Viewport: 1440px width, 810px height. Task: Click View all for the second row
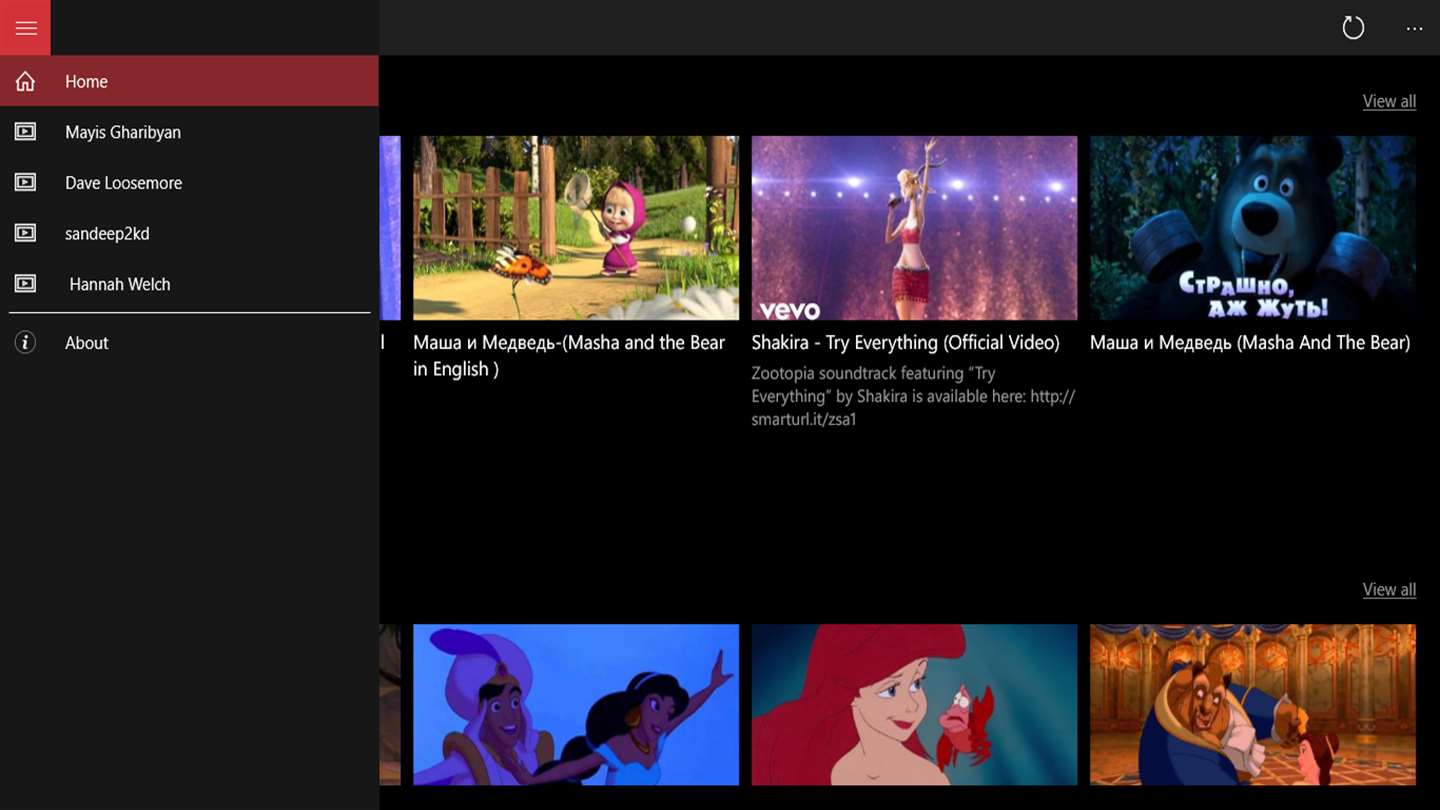[x=1389, y=589]
